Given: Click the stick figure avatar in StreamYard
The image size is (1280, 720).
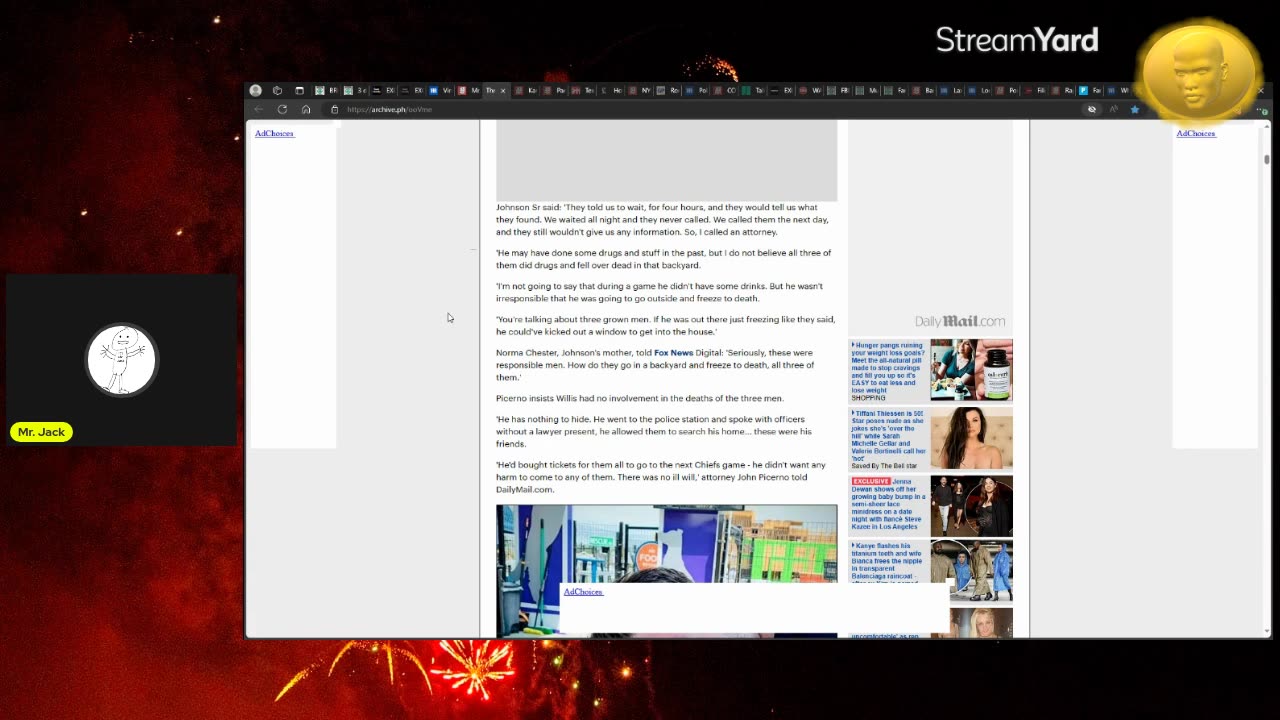Looking at the screenshot, I should [121, 359].
